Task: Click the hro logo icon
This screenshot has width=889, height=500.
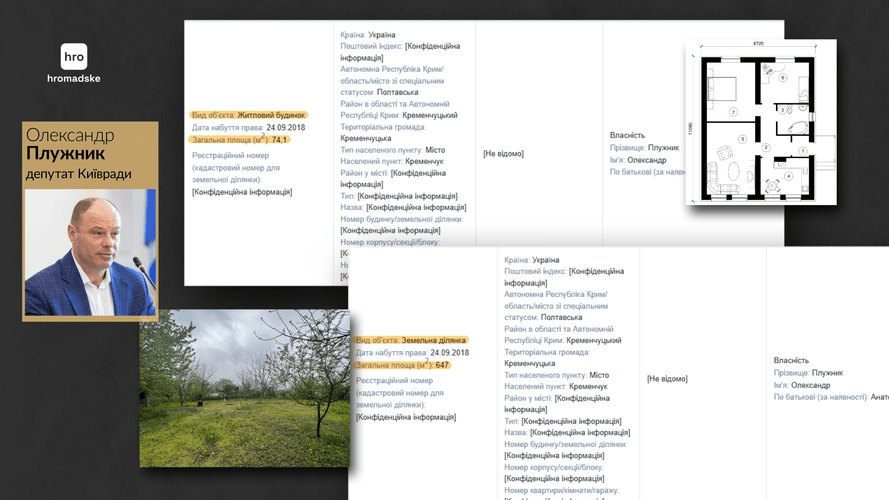Action: [x=74, y=57]
